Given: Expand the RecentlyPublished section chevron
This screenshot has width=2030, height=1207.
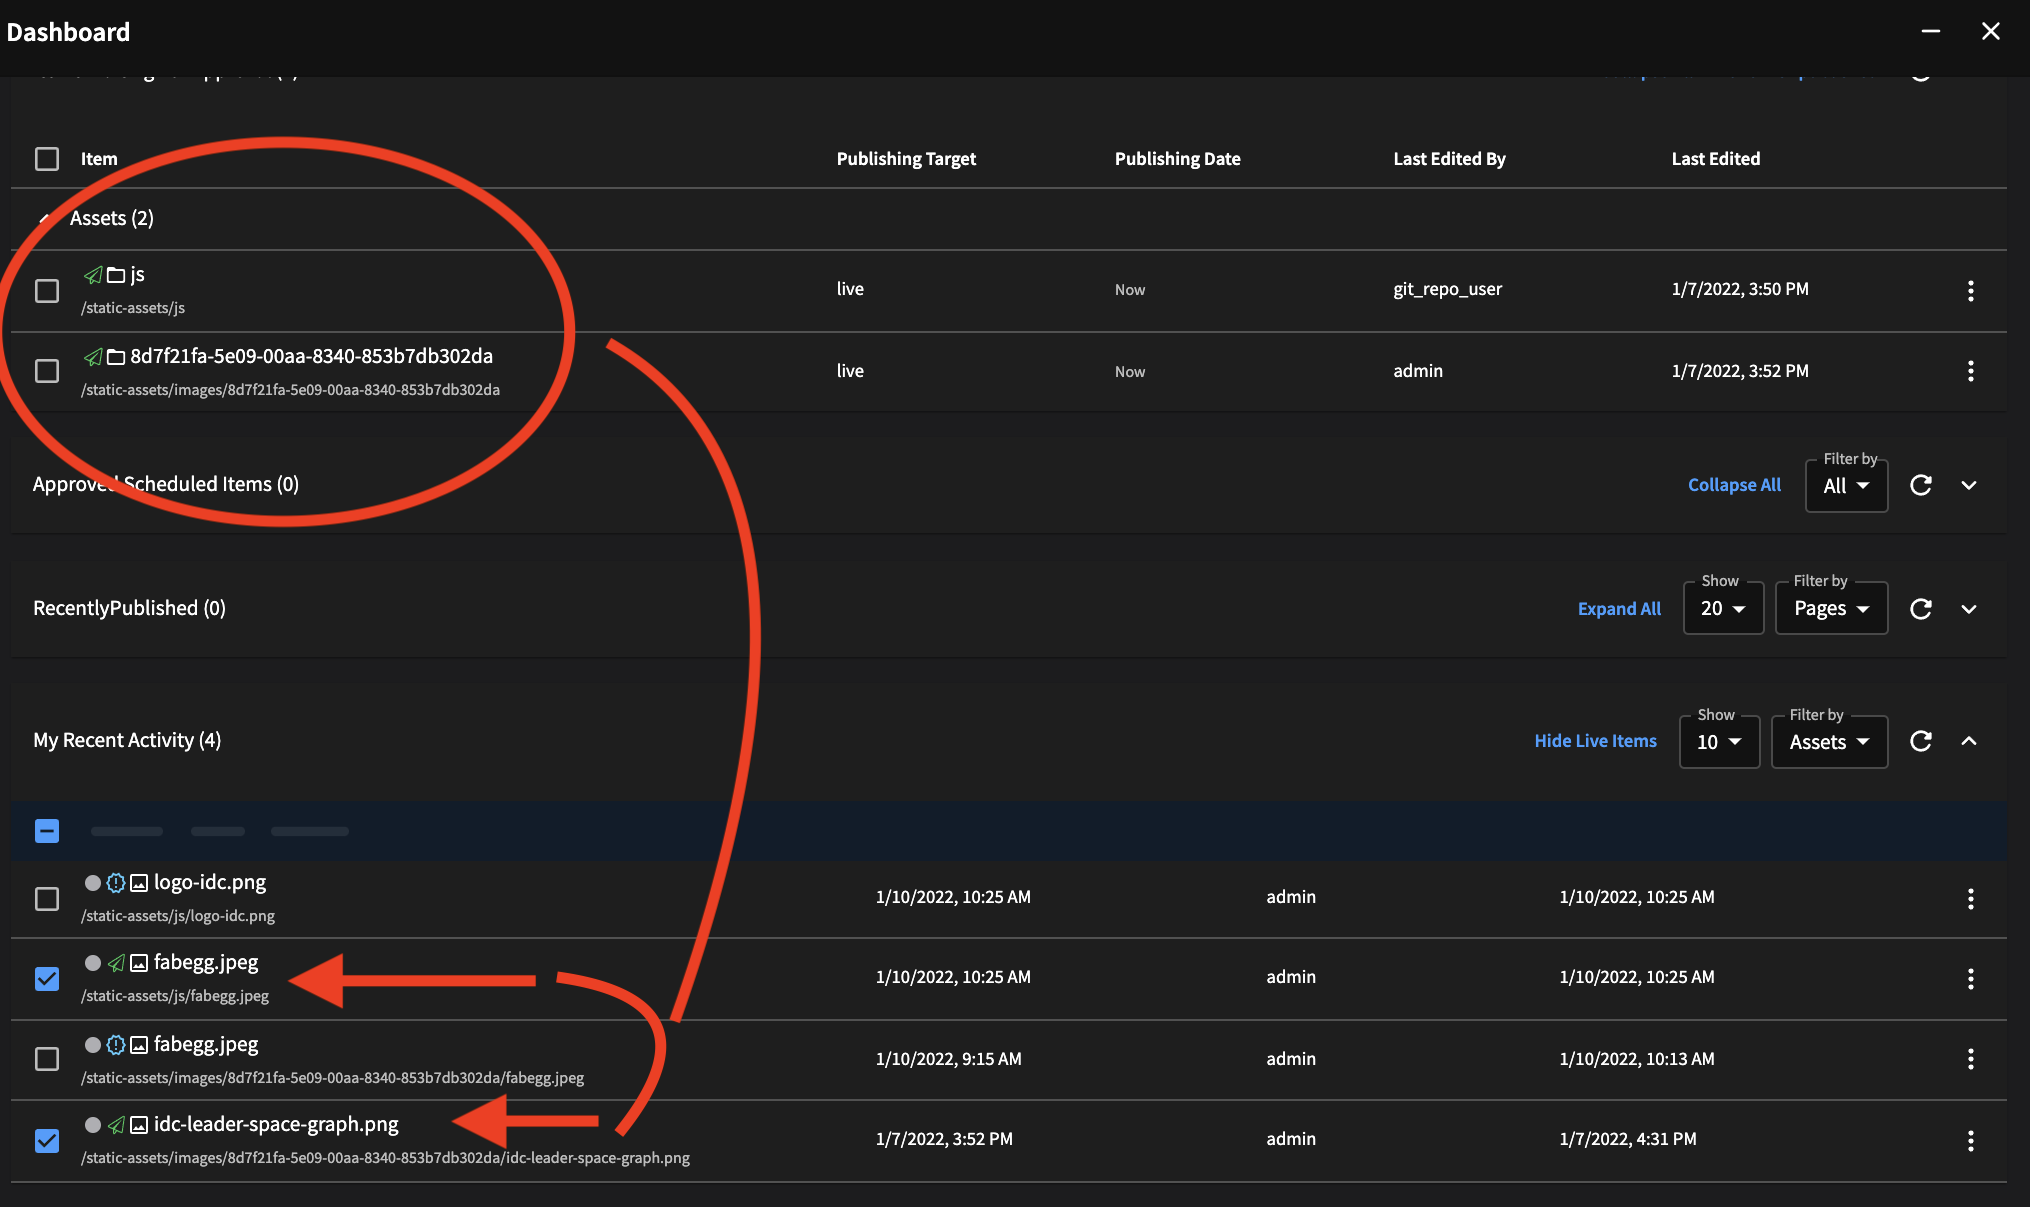Looking at the screenshot, I should 1969,608.
